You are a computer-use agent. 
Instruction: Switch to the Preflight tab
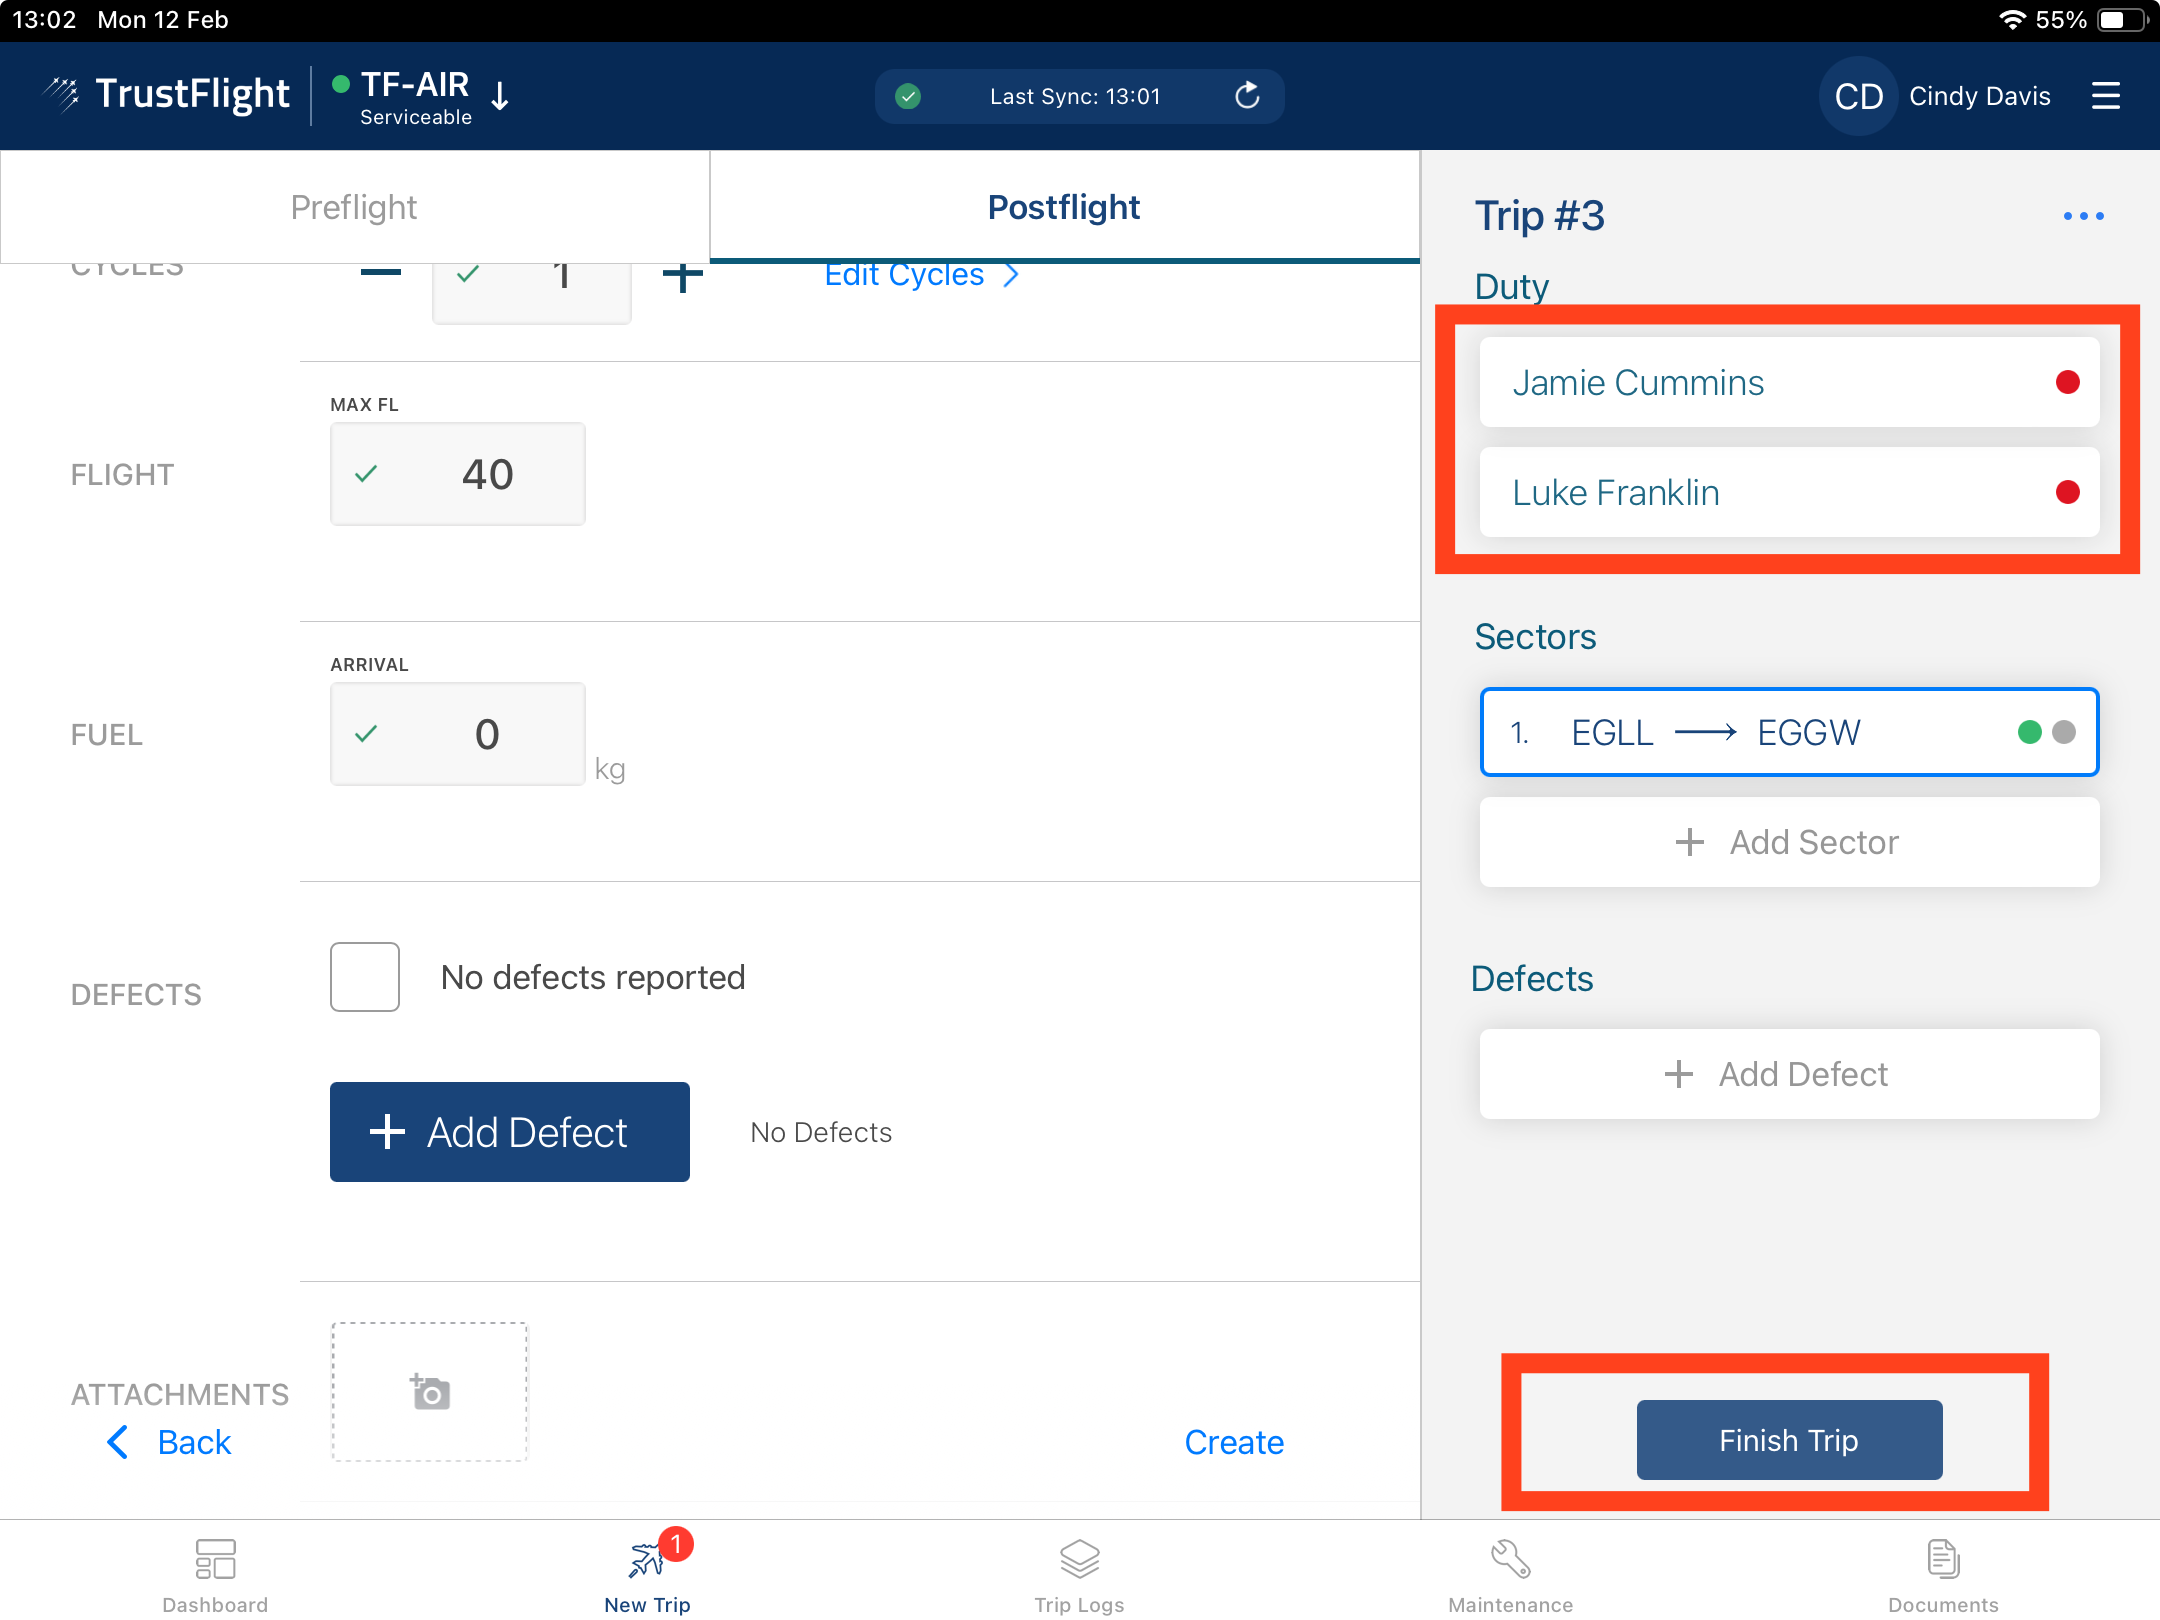[354, 207]
